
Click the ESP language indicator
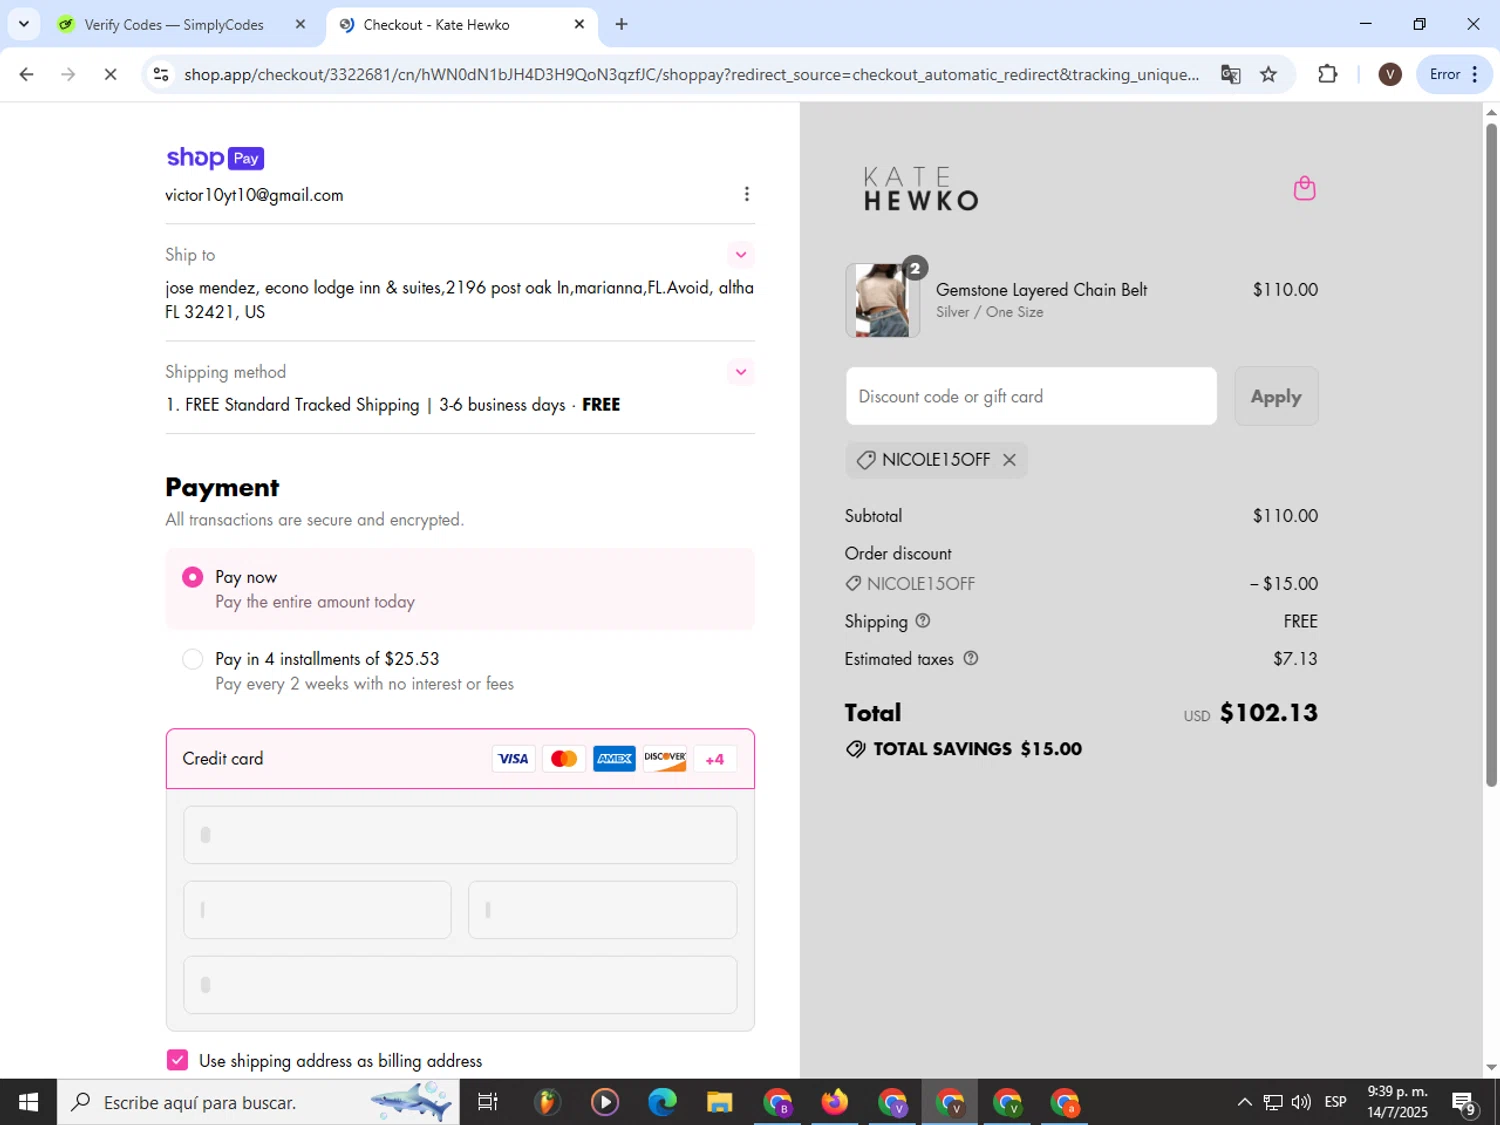[1335, 1102]
